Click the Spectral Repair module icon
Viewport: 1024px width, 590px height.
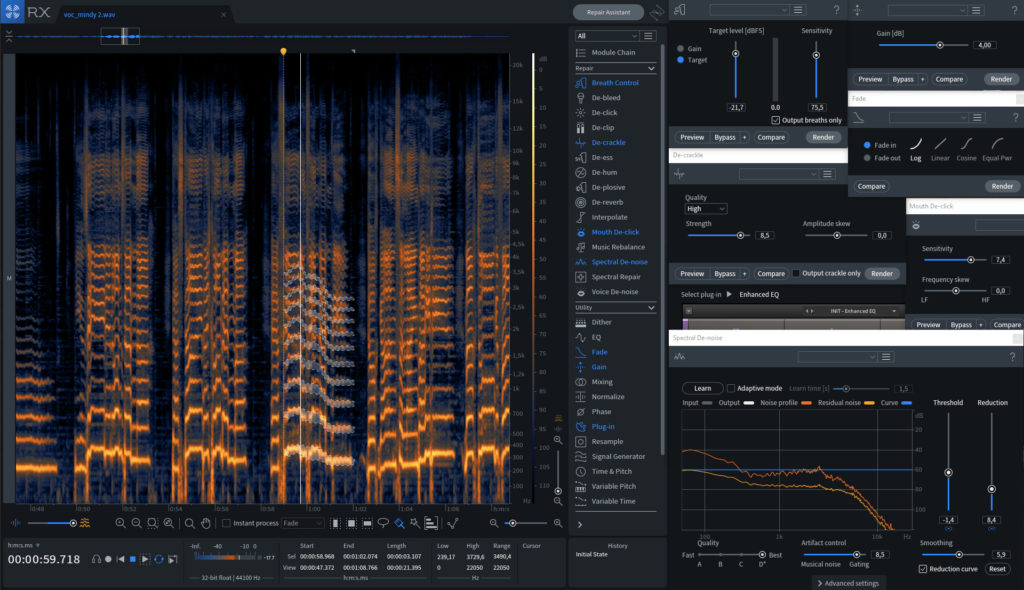(581, 277)
